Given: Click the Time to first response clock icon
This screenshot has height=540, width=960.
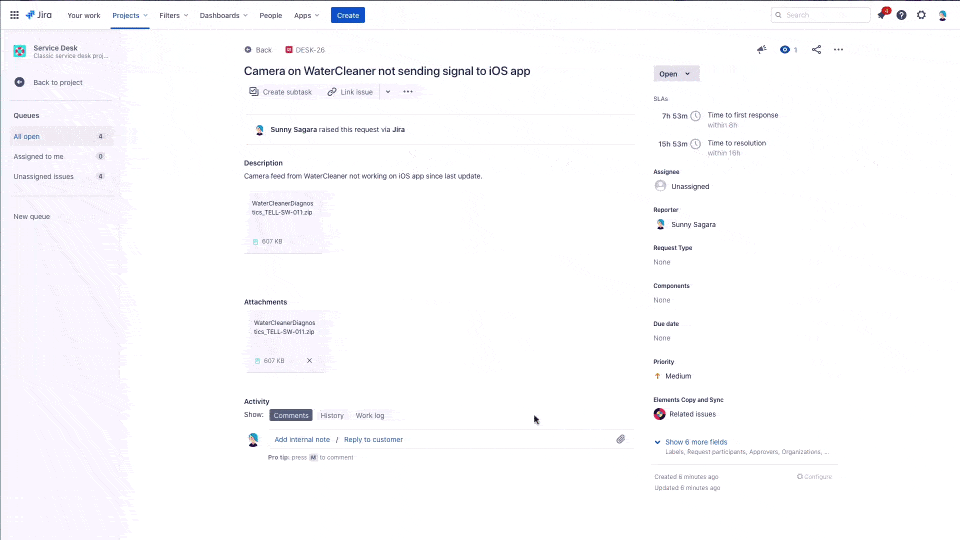Looking at the screenshot, I should [x=696, y=116].
